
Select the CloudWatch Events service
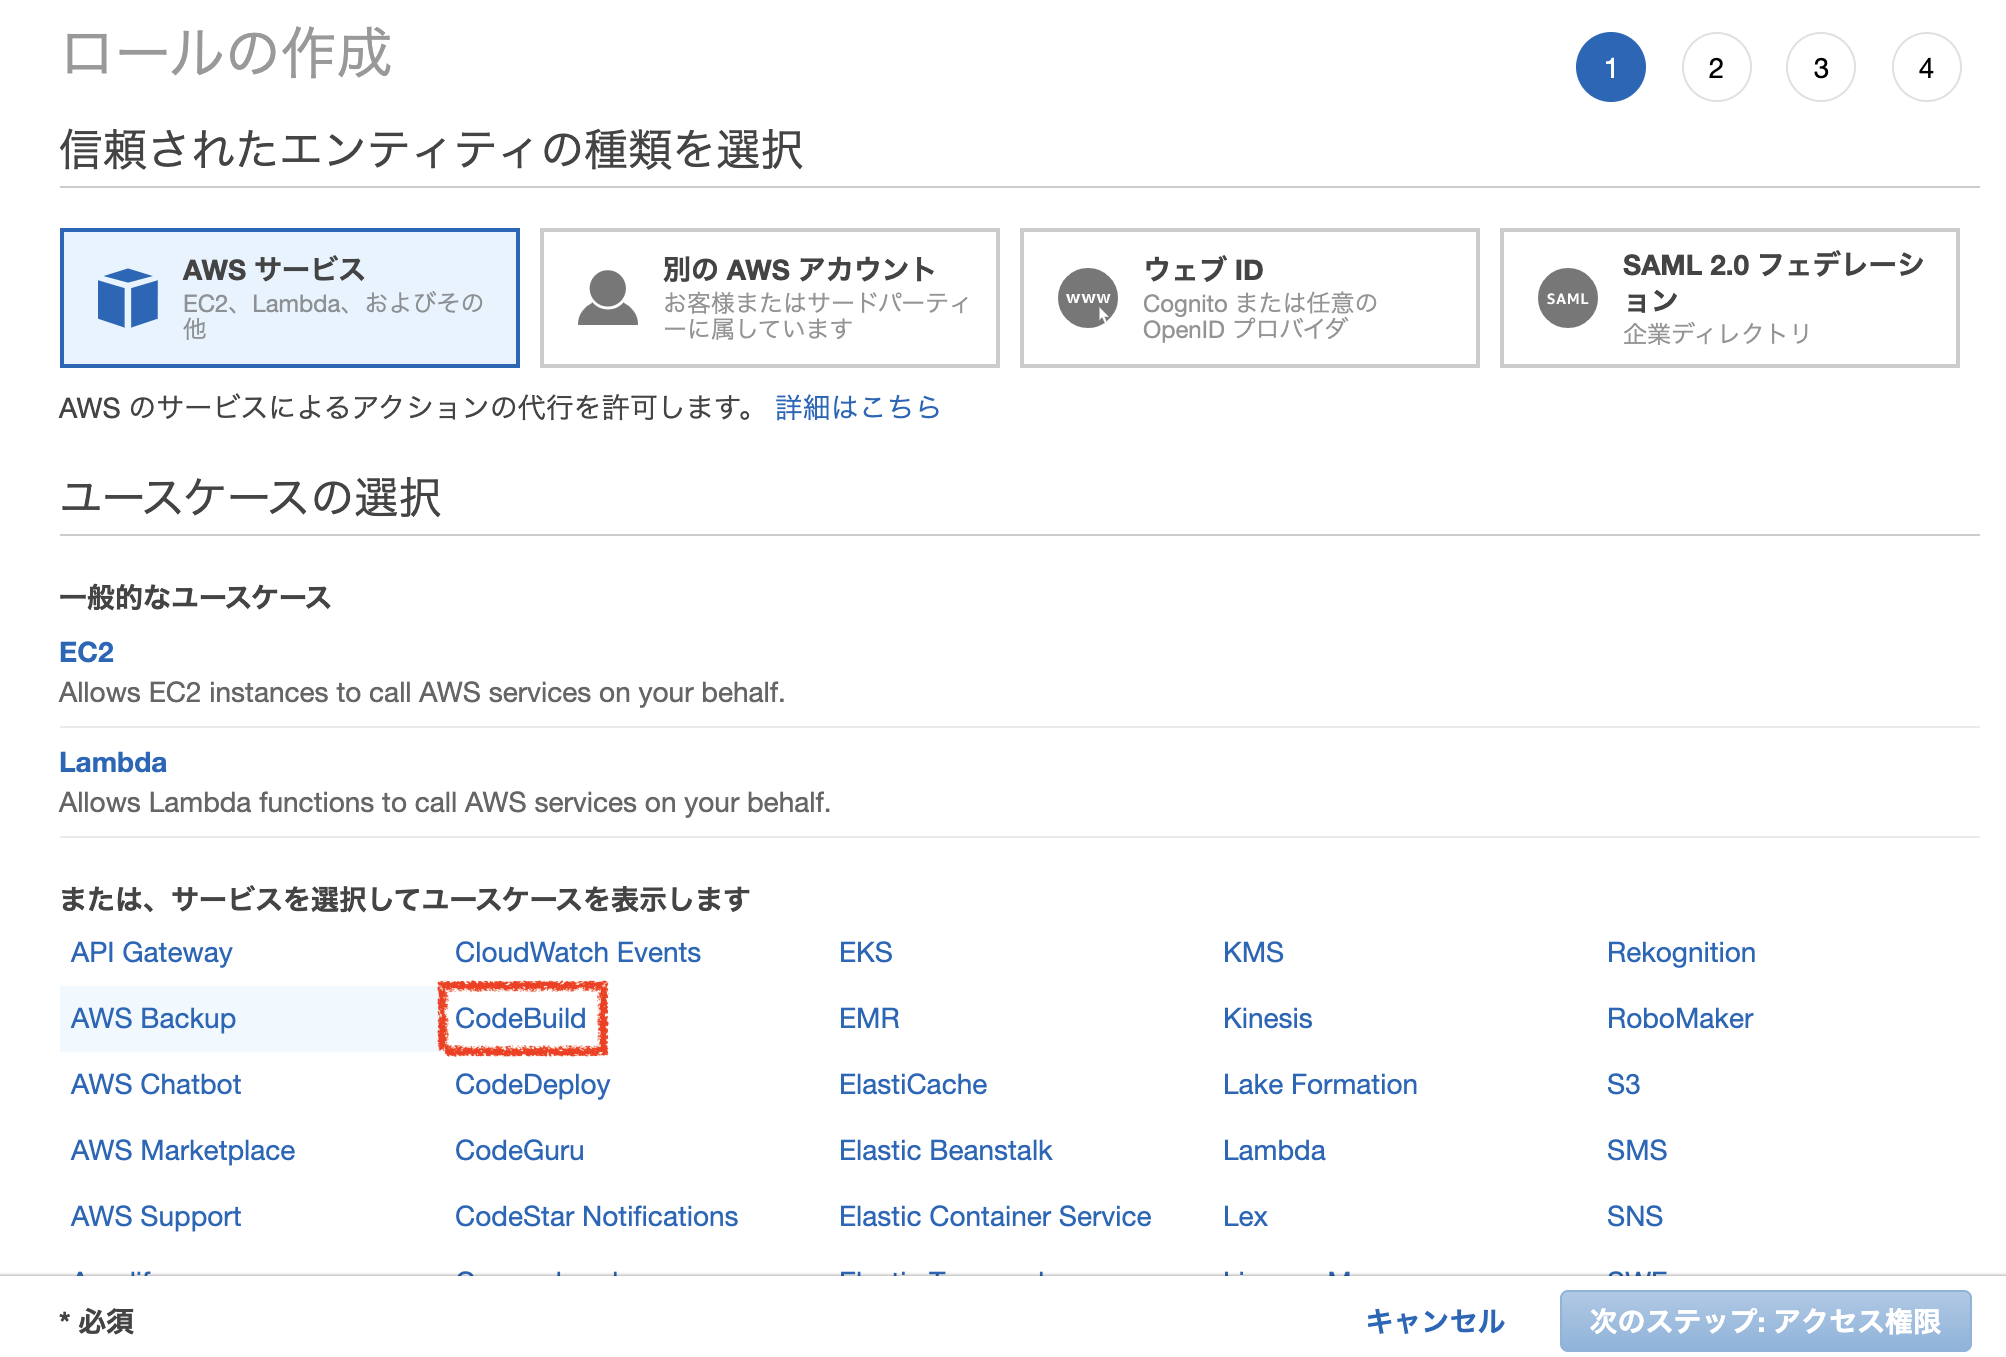pyautogui.click(x=578, y=952)
